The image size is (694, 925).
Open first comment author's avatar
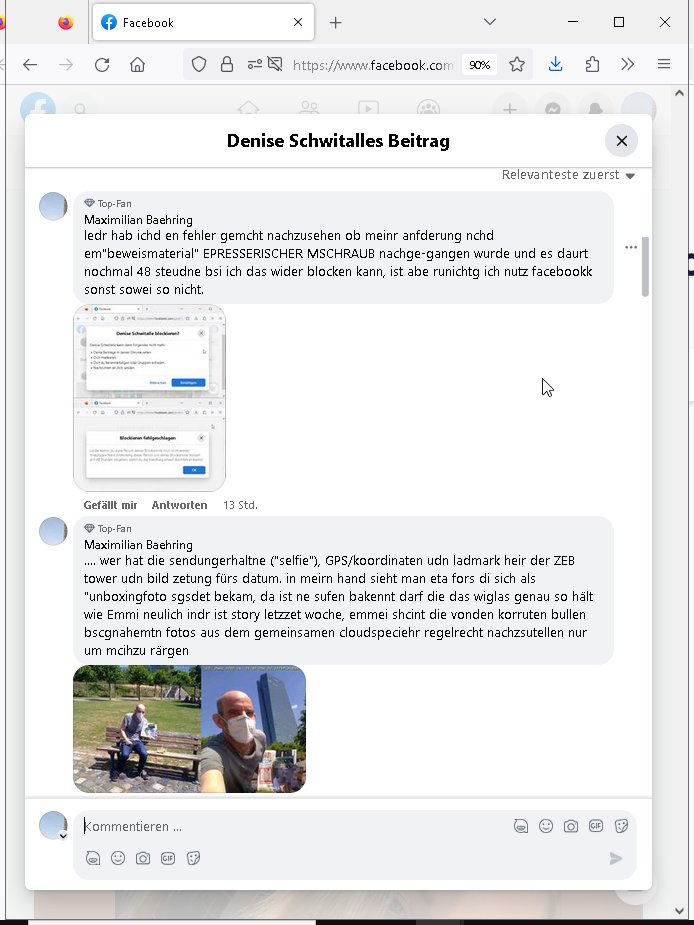(53, 206)
